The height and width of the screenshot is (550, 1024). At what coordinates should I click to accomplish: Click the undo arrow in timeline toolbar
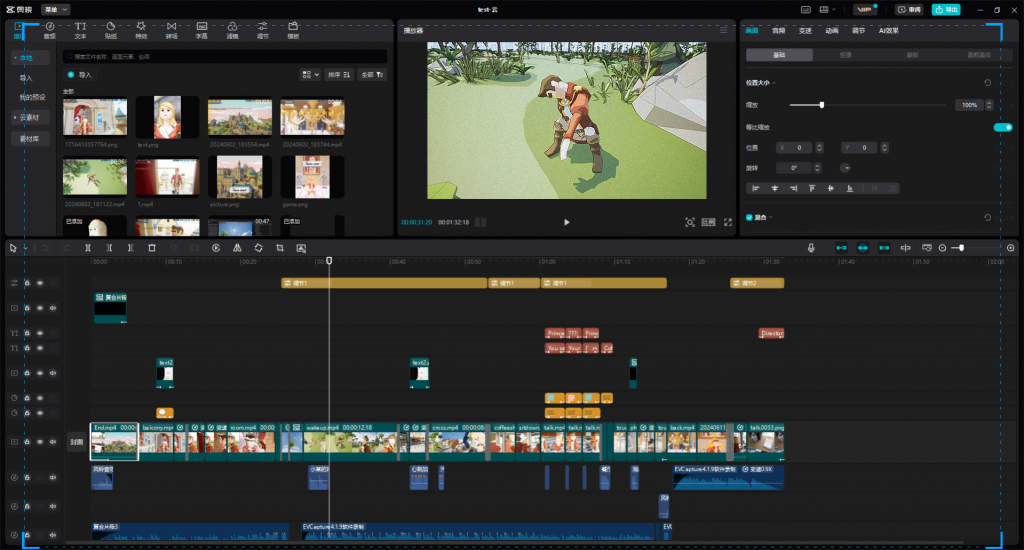click(x=45, y=248)
